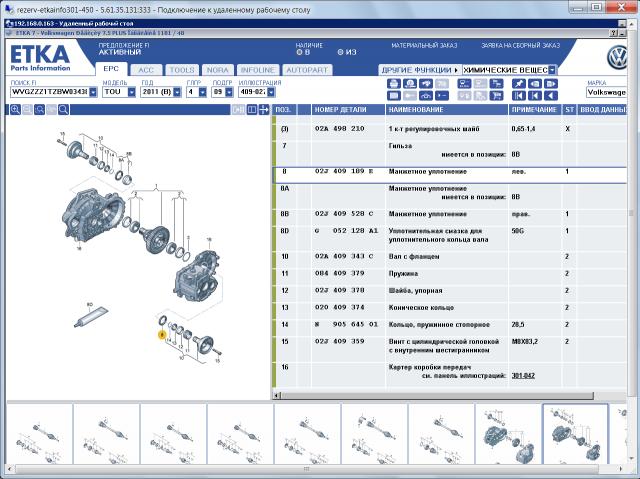Click the icon right of the pushpin
This screenshot has height=479, width=640.
point(535,84)
